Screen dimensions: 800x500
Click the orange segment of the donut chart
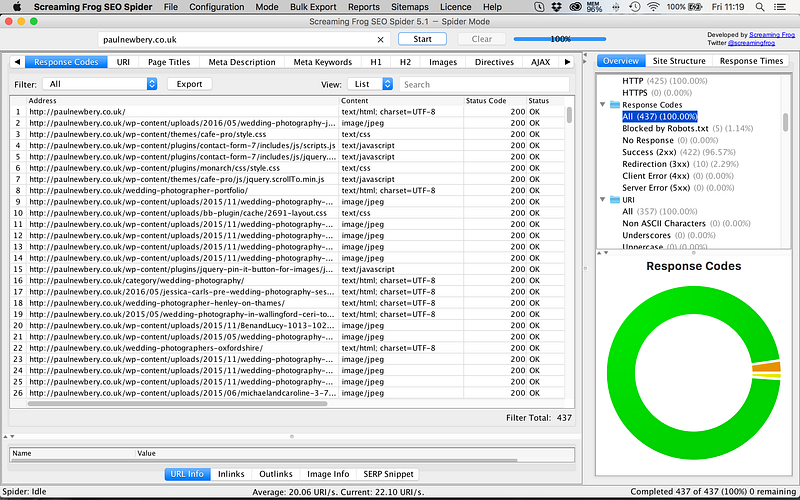tap(766, 367)
